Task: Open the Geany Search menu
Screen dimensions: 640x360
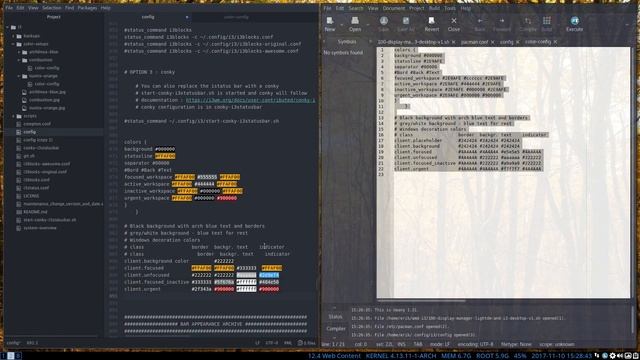Action: pos(356,8)
